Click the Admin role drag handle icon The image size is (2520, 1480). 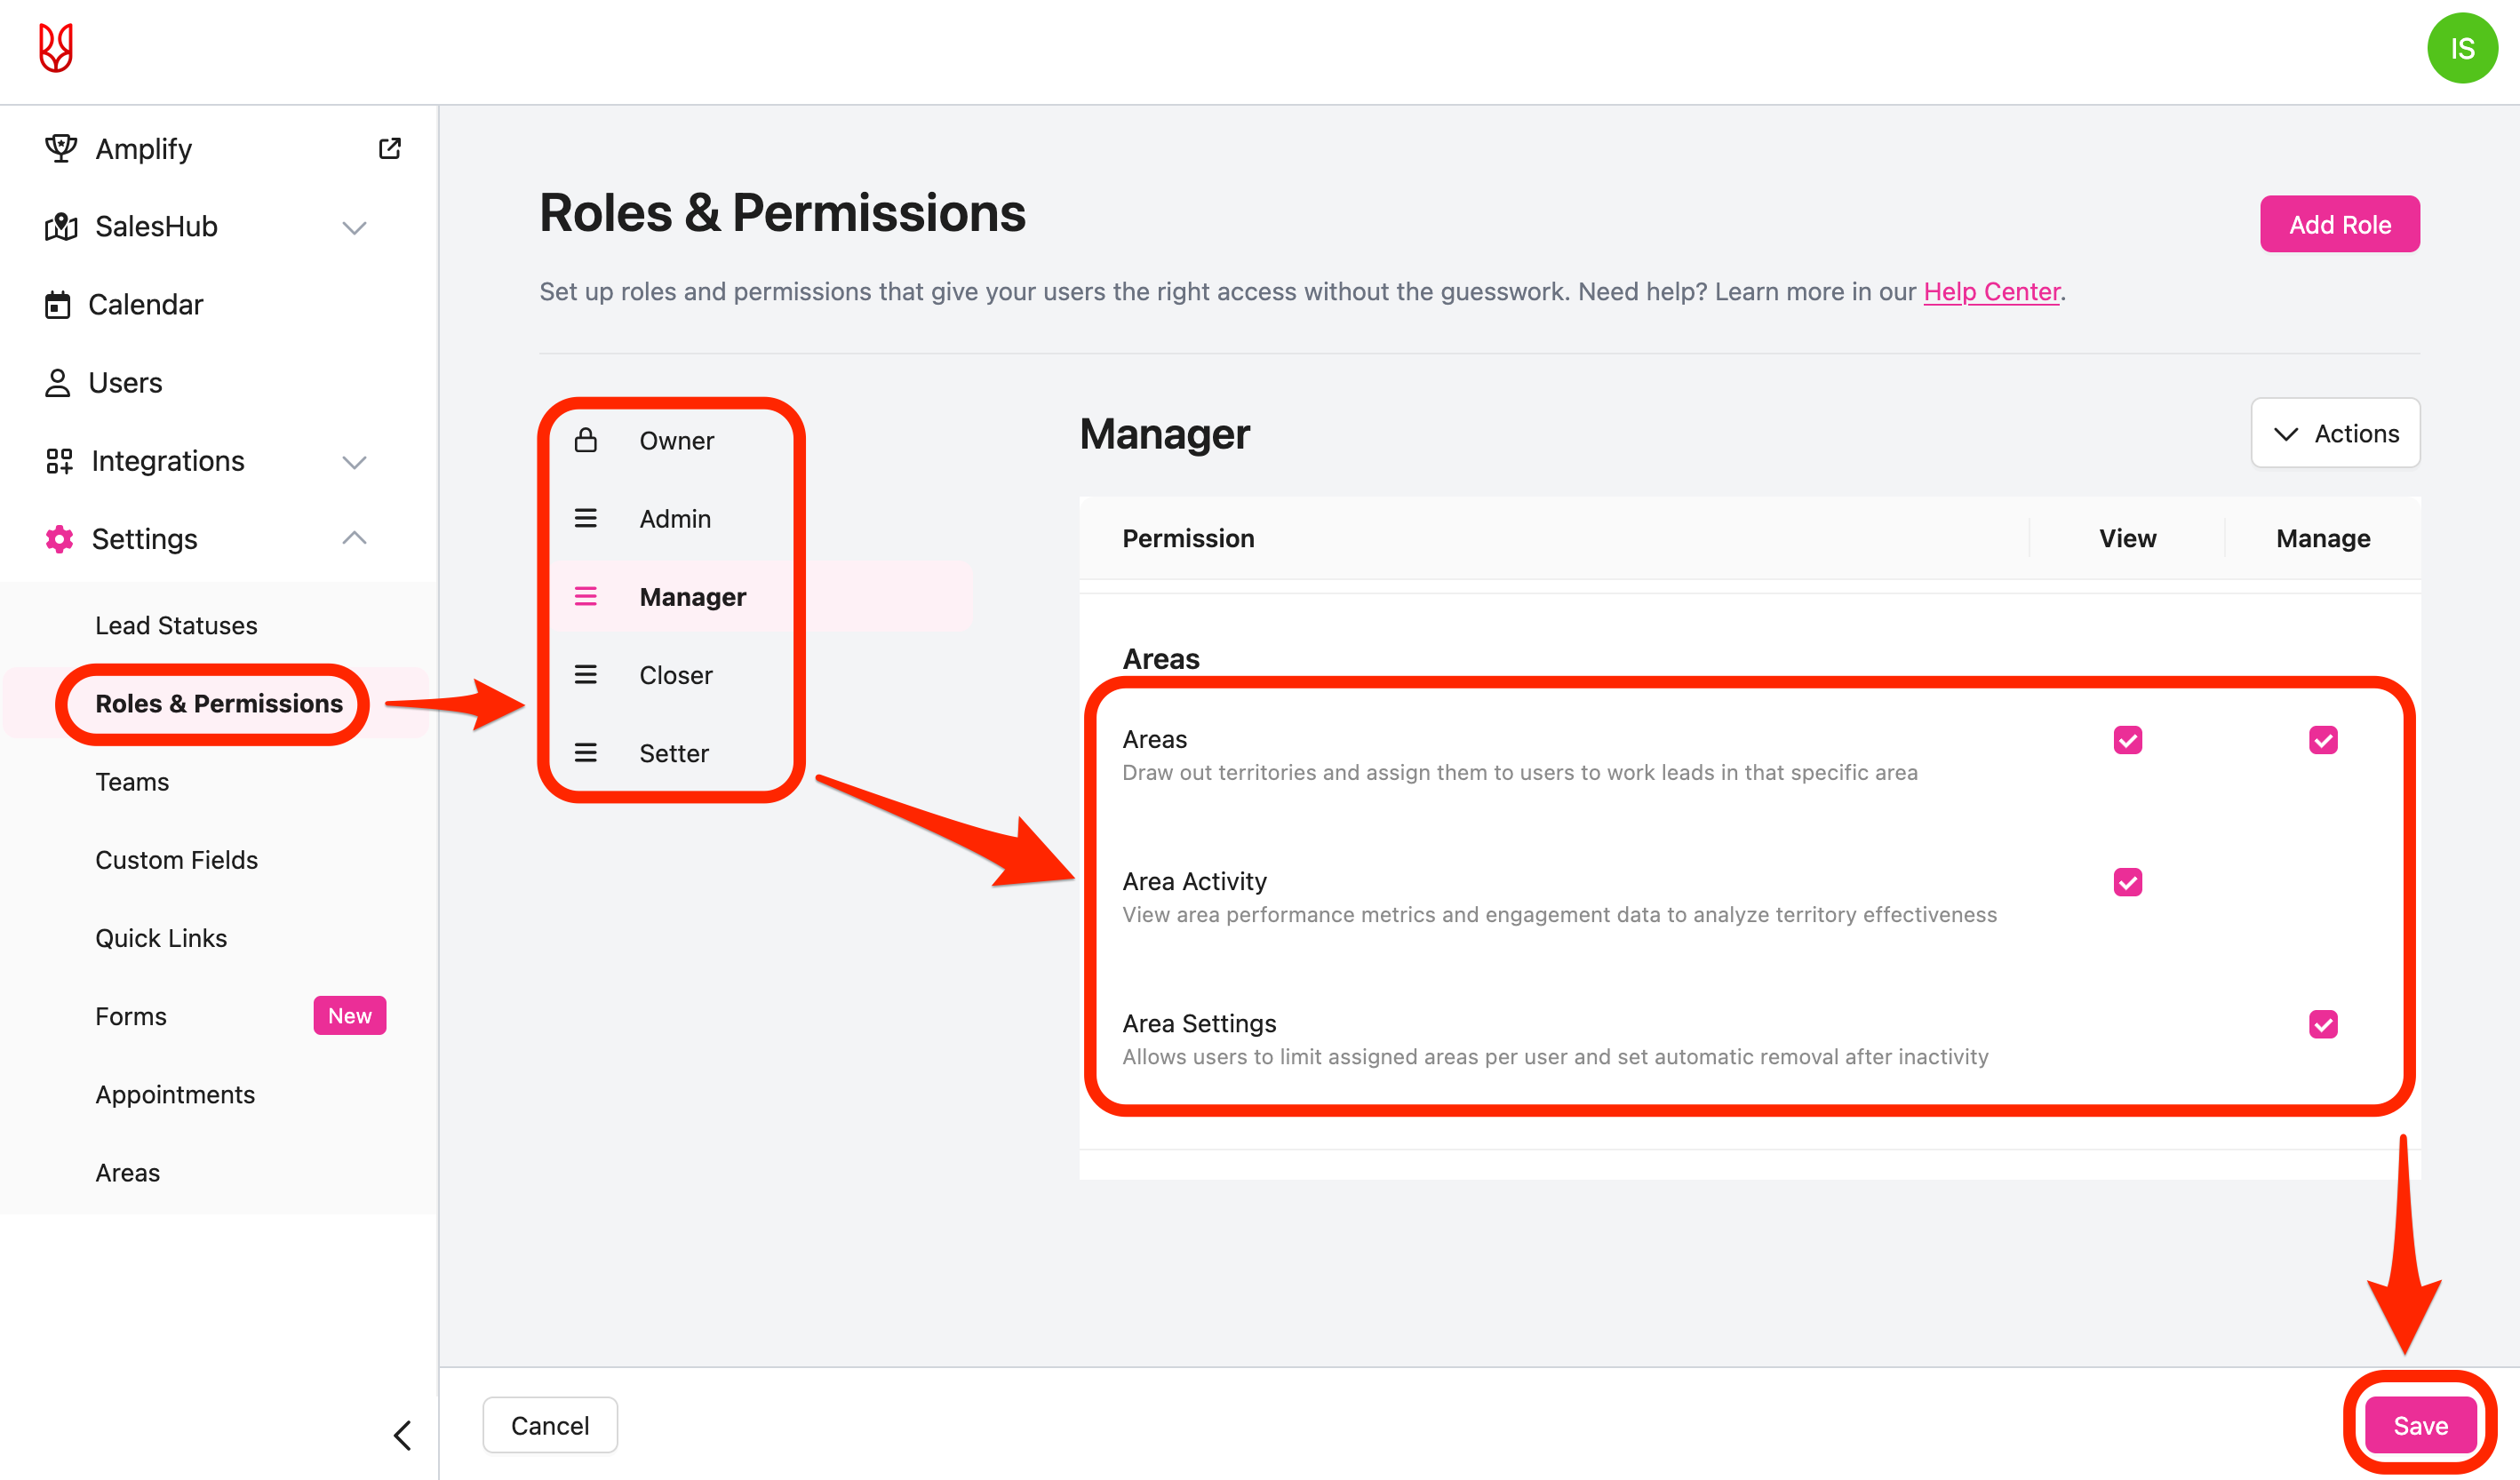tap(586, 518)
